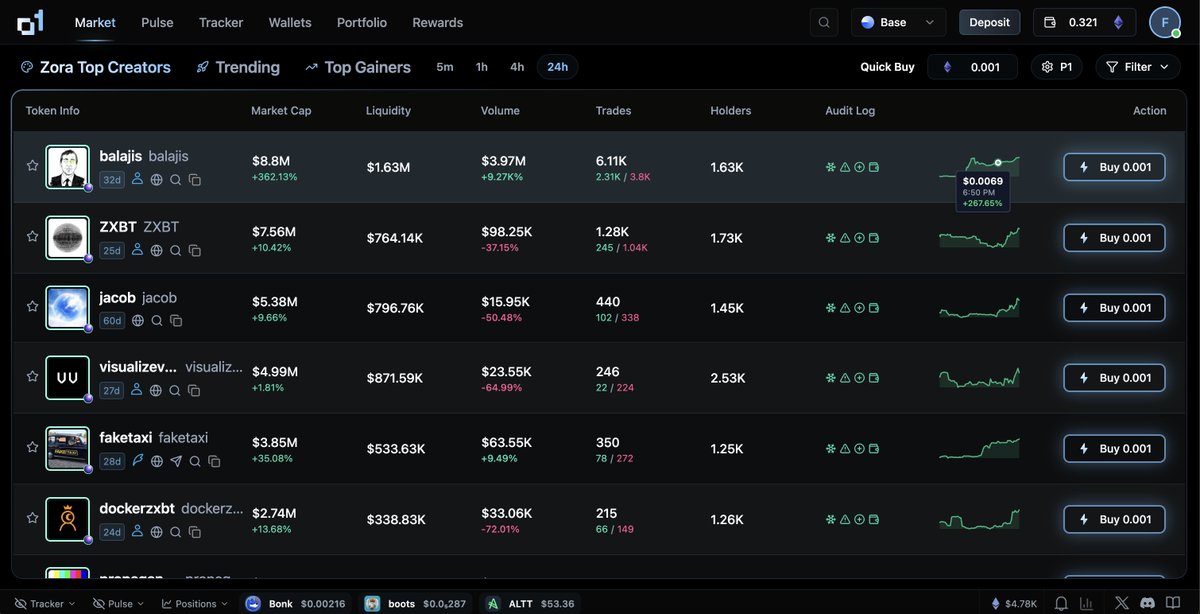Switch to the Pulse tab in top navigation
The height and width of the screenshot is (614, 1200).
[157, 22]
